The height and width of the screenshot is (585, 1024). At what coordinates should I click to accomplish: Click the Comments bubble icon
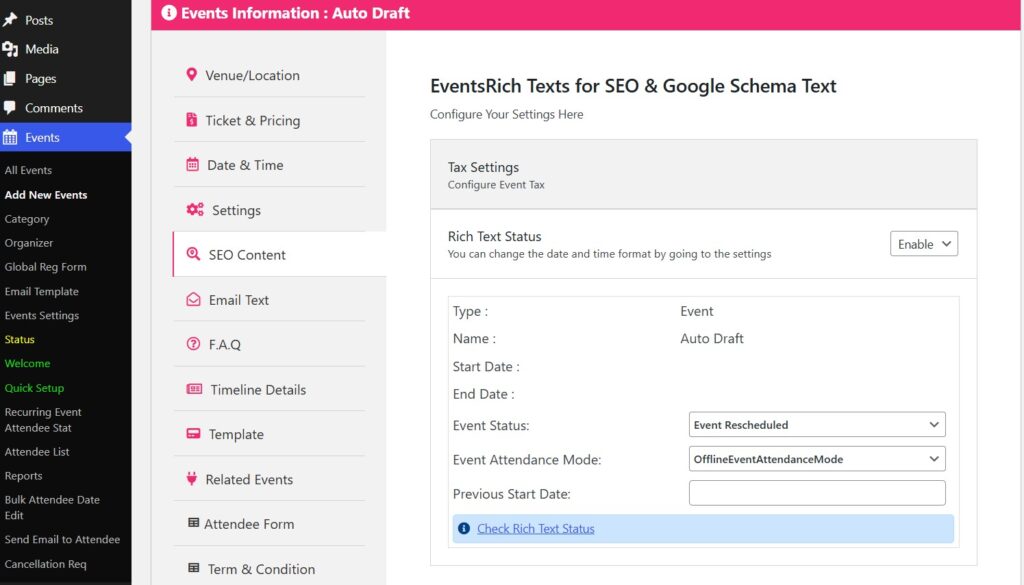10,108
